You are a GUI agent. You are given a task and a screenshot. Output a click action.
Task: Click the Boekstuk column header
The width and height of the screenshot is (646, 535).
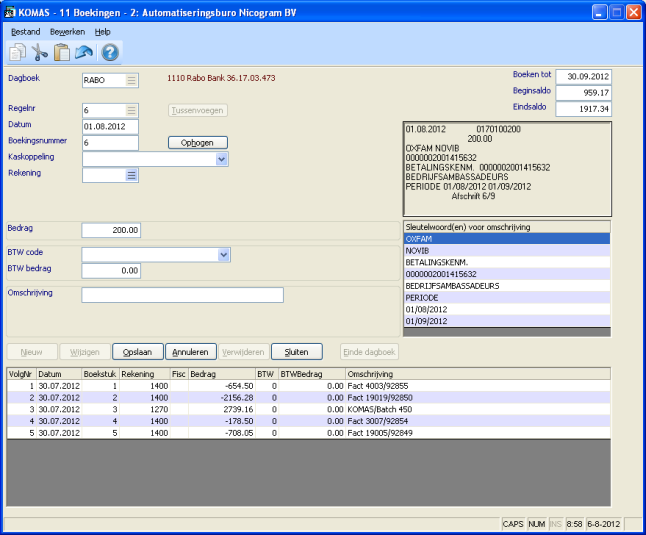tap(101, 374)
